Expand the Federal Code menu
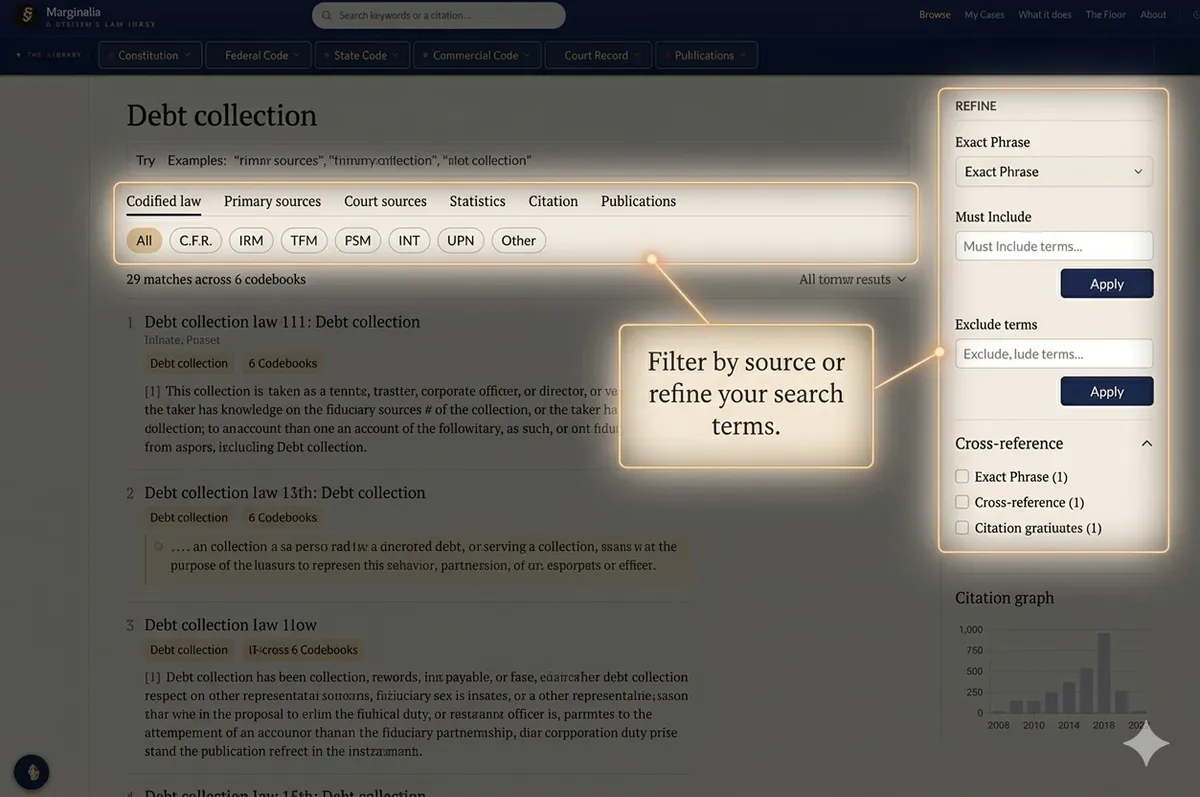1200x797 pixels. [x=258, y=56]
